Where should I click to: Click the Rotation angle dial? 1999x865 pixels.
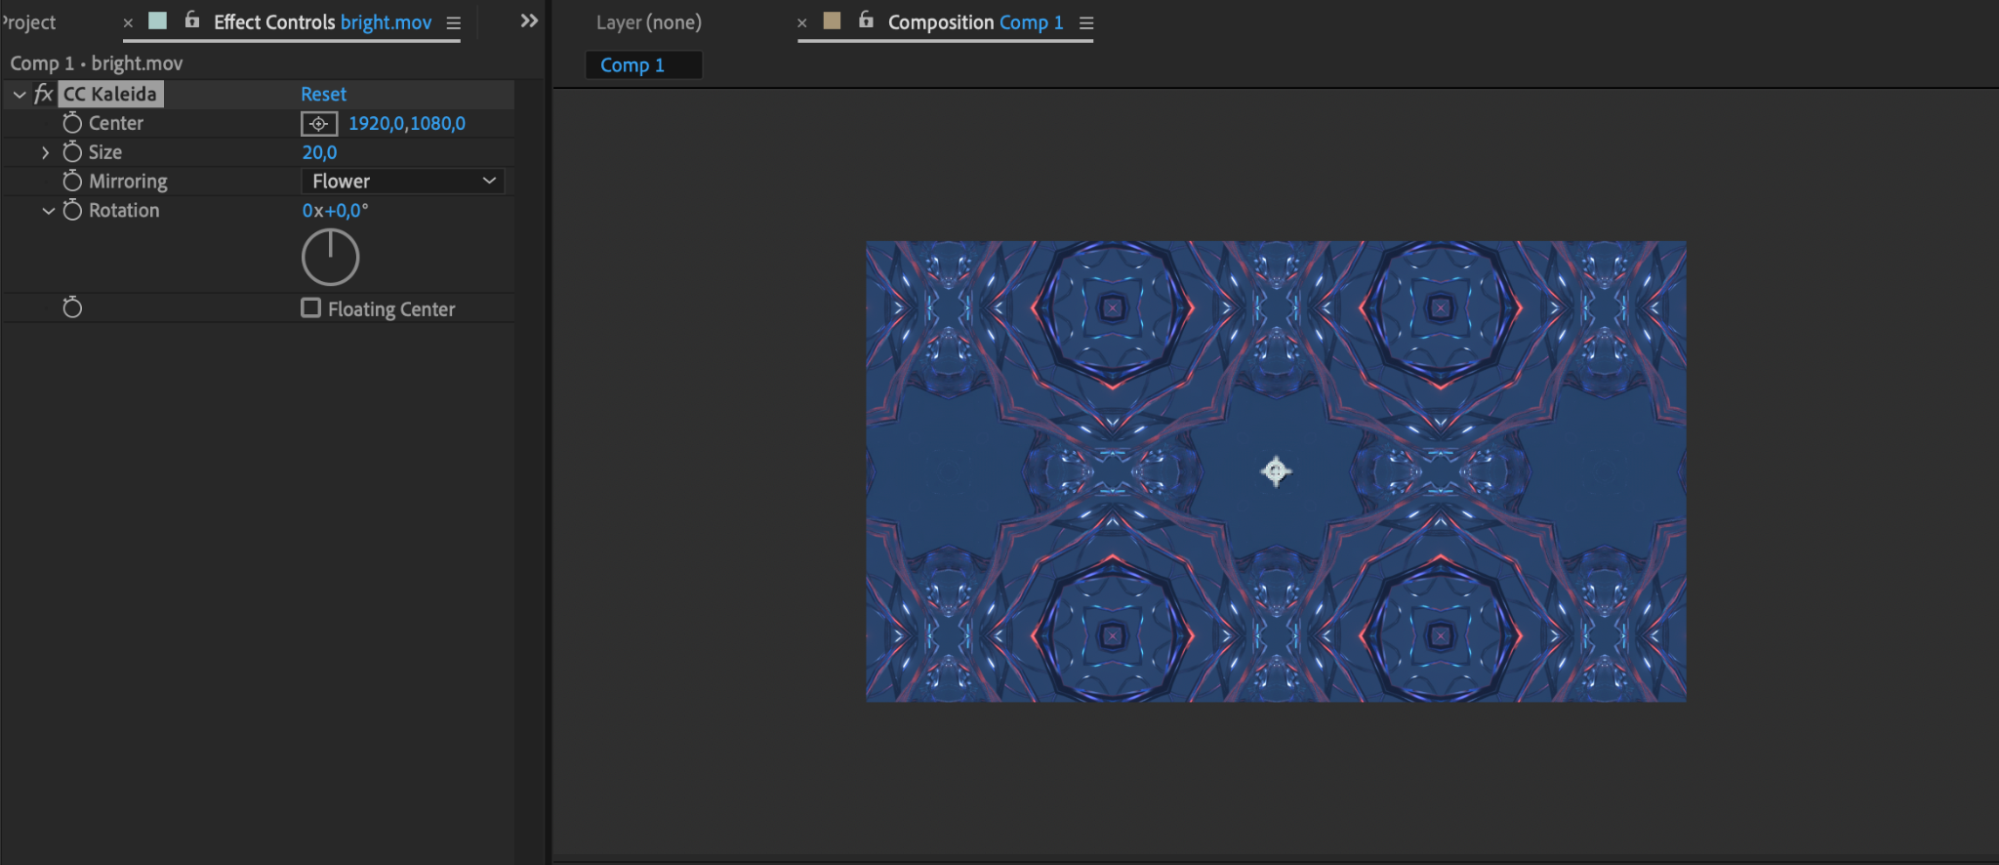click(x=330, y=257)
